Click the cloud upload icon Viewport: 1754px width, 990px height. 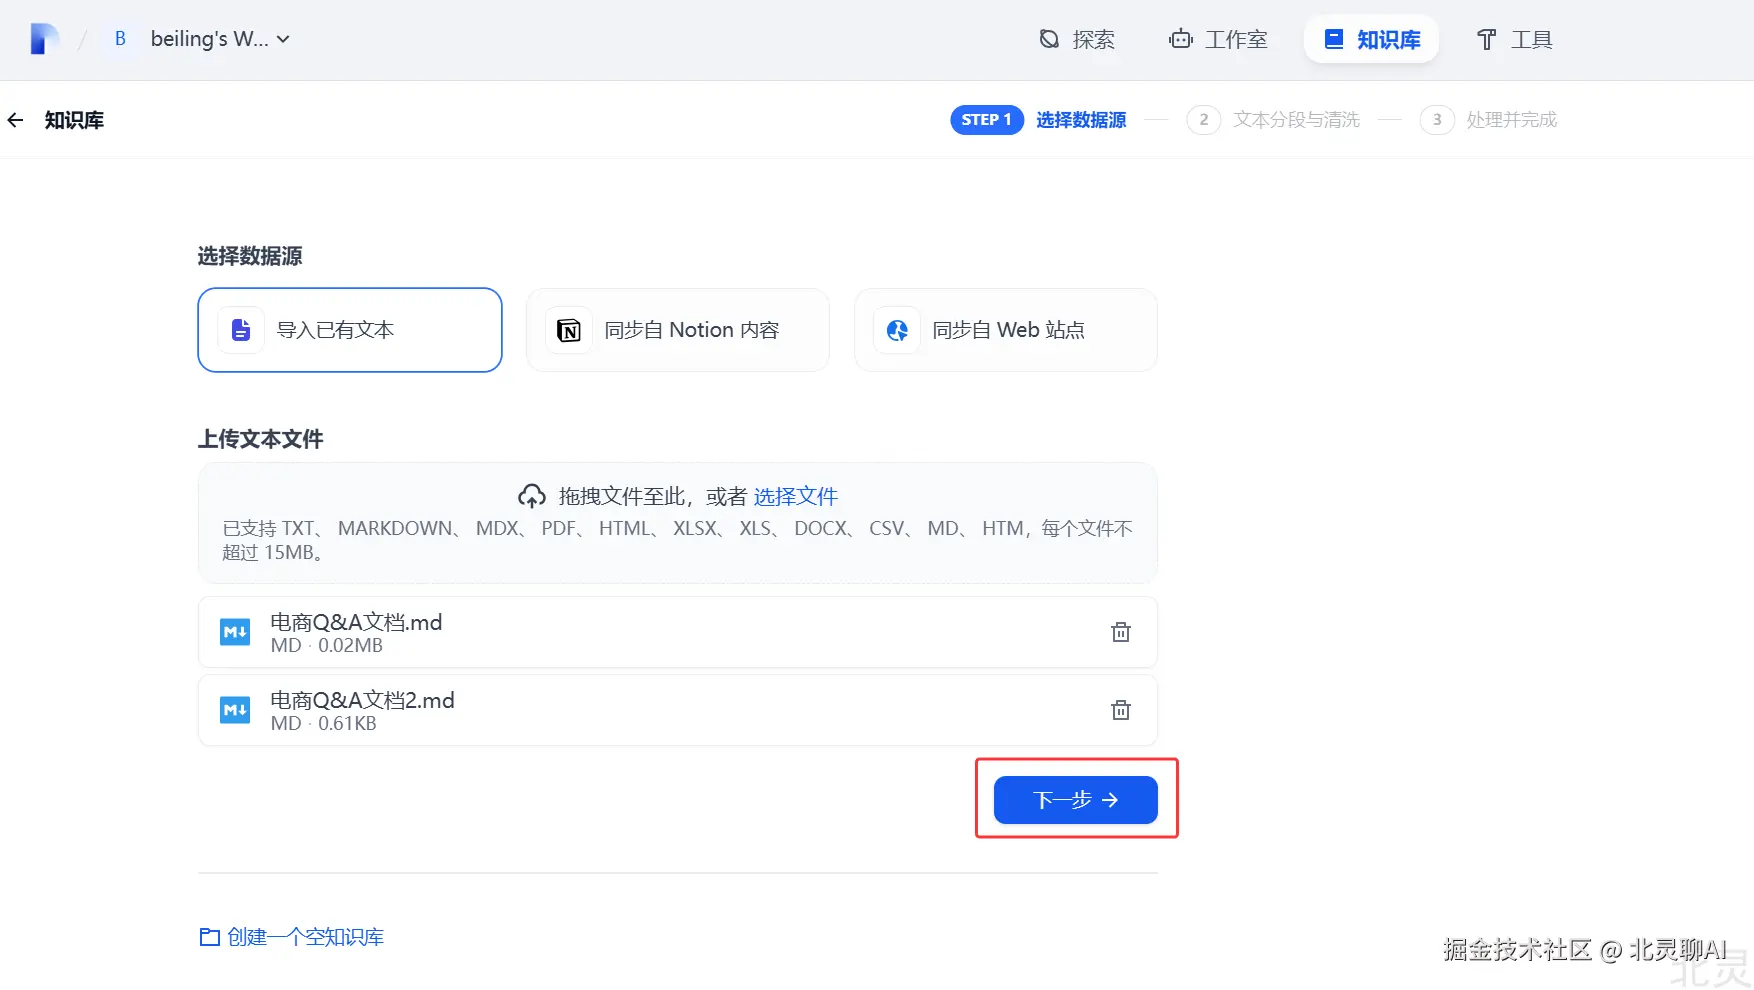[532, 496]
